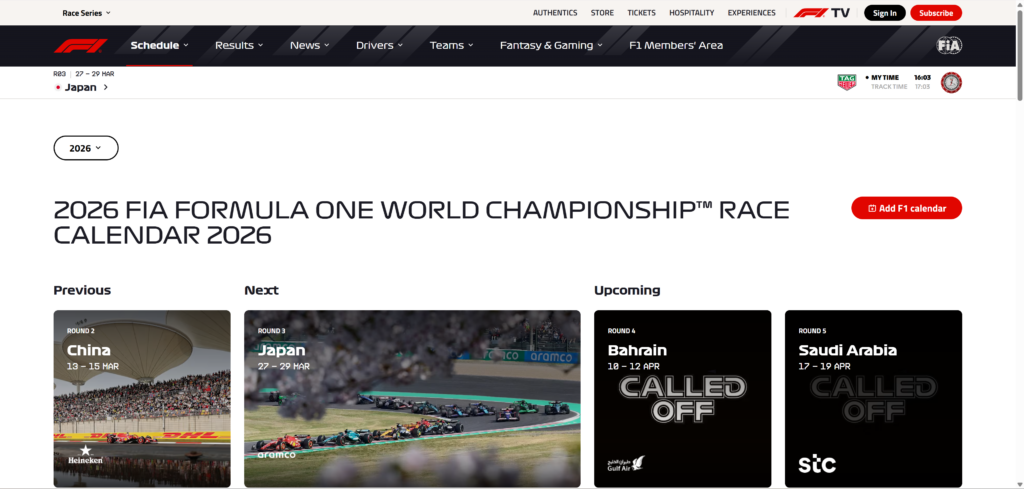Click Add F1 calendar button
1024x489 pixels.
(906, 208)
